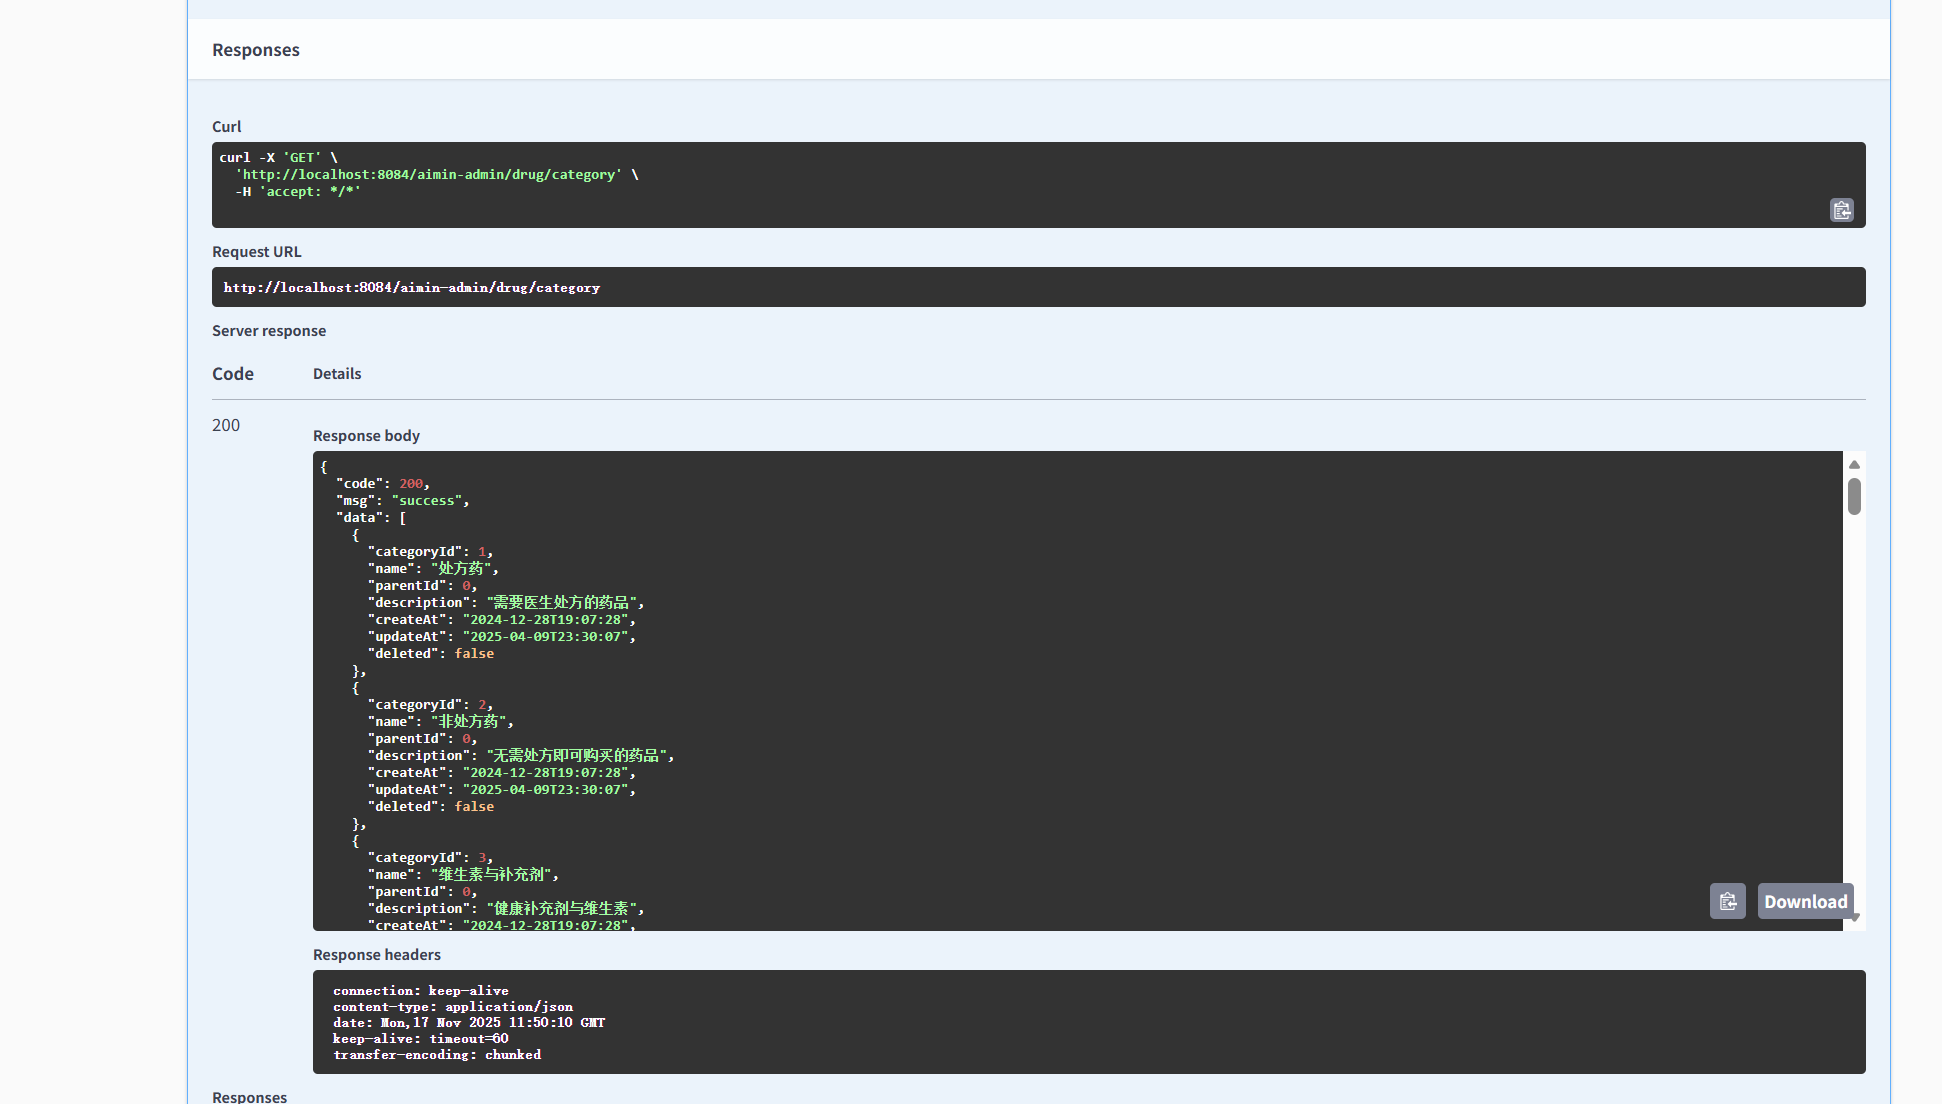Click the top Responses section header
The height and width of the screenshot is (1104, 1942).
(256, 50)
